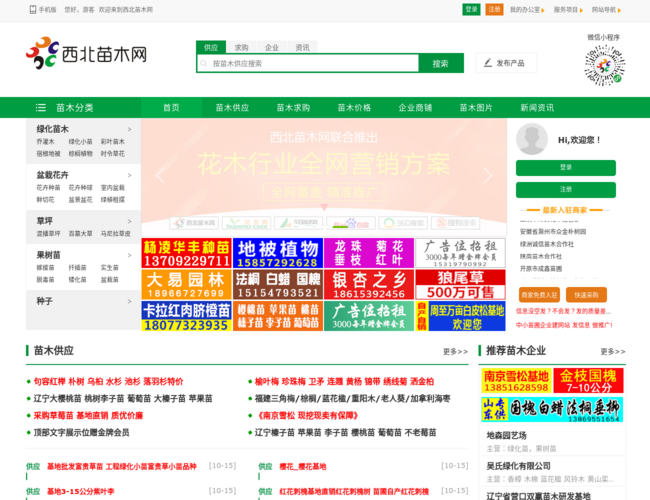
Task: Open the 杨凌华丰种苗 ad banner
Action: pyautogui.click(x=186, y=253)
